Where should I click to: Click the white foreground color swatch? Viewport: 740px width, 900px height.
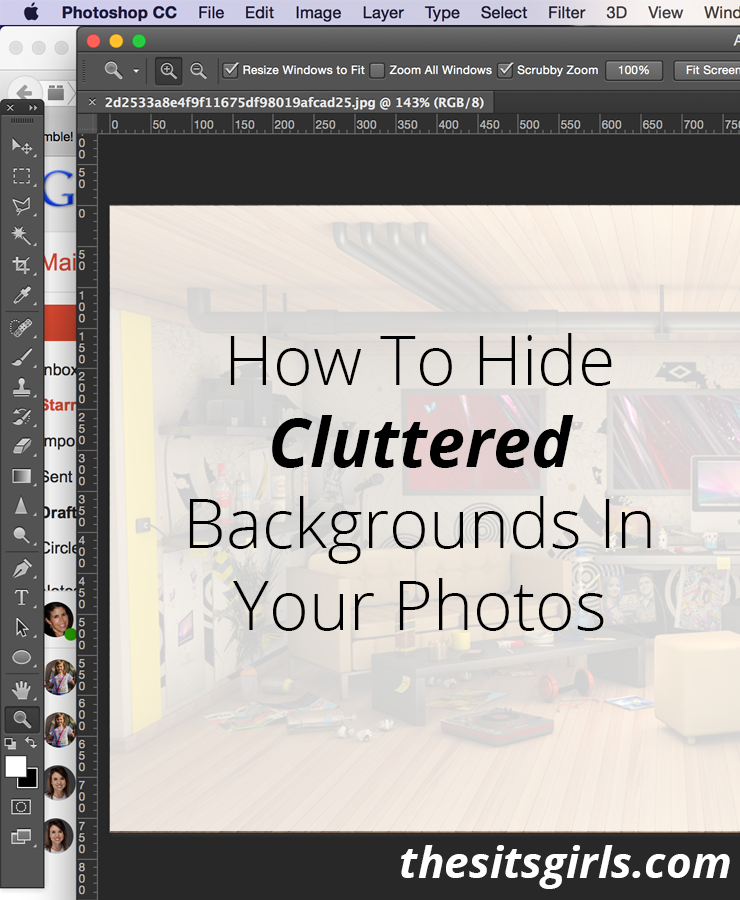point(16,766)
